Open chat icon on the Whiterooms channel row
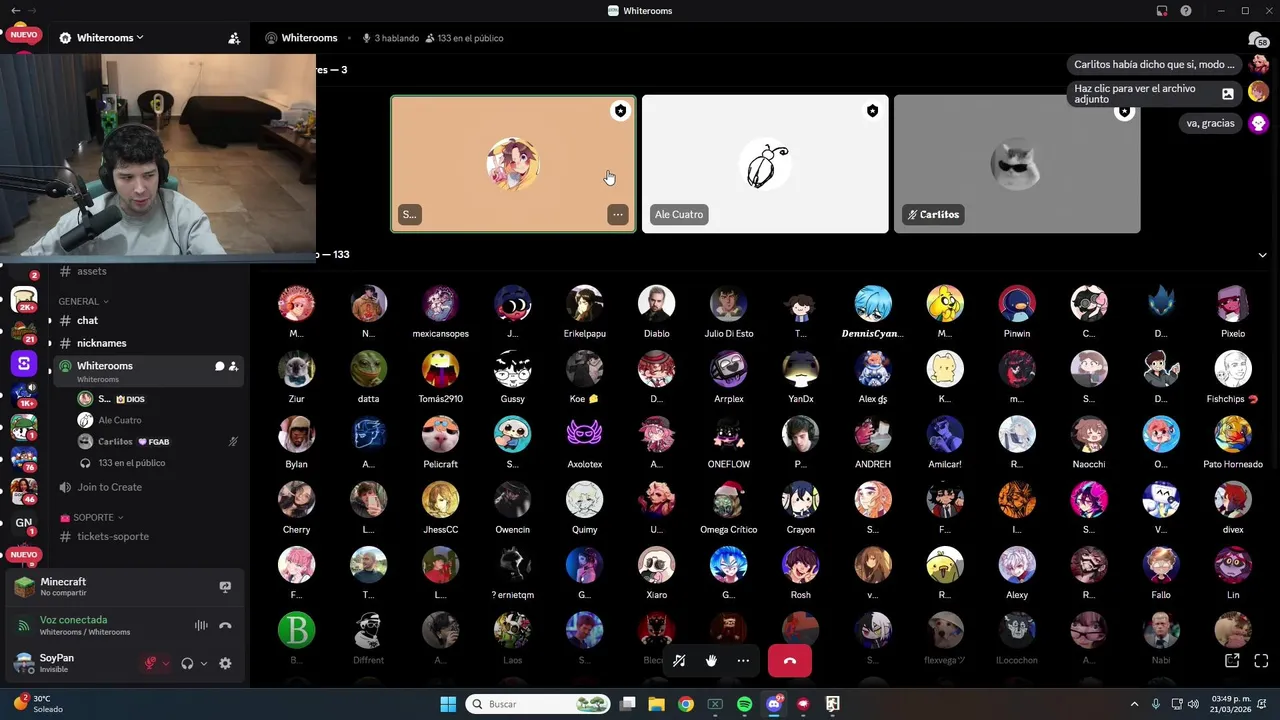The height and width of the screenshot is (720, 1280). click(x=219, y=366)
